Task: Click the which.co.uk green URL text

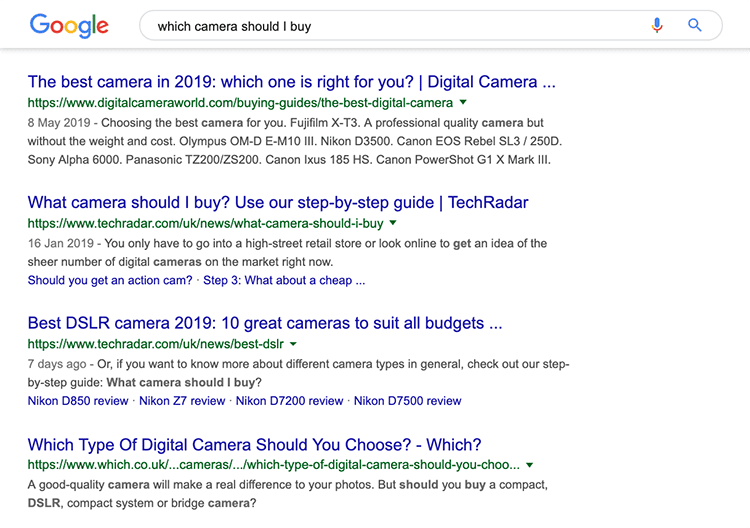Action: (x=274, y=465)
